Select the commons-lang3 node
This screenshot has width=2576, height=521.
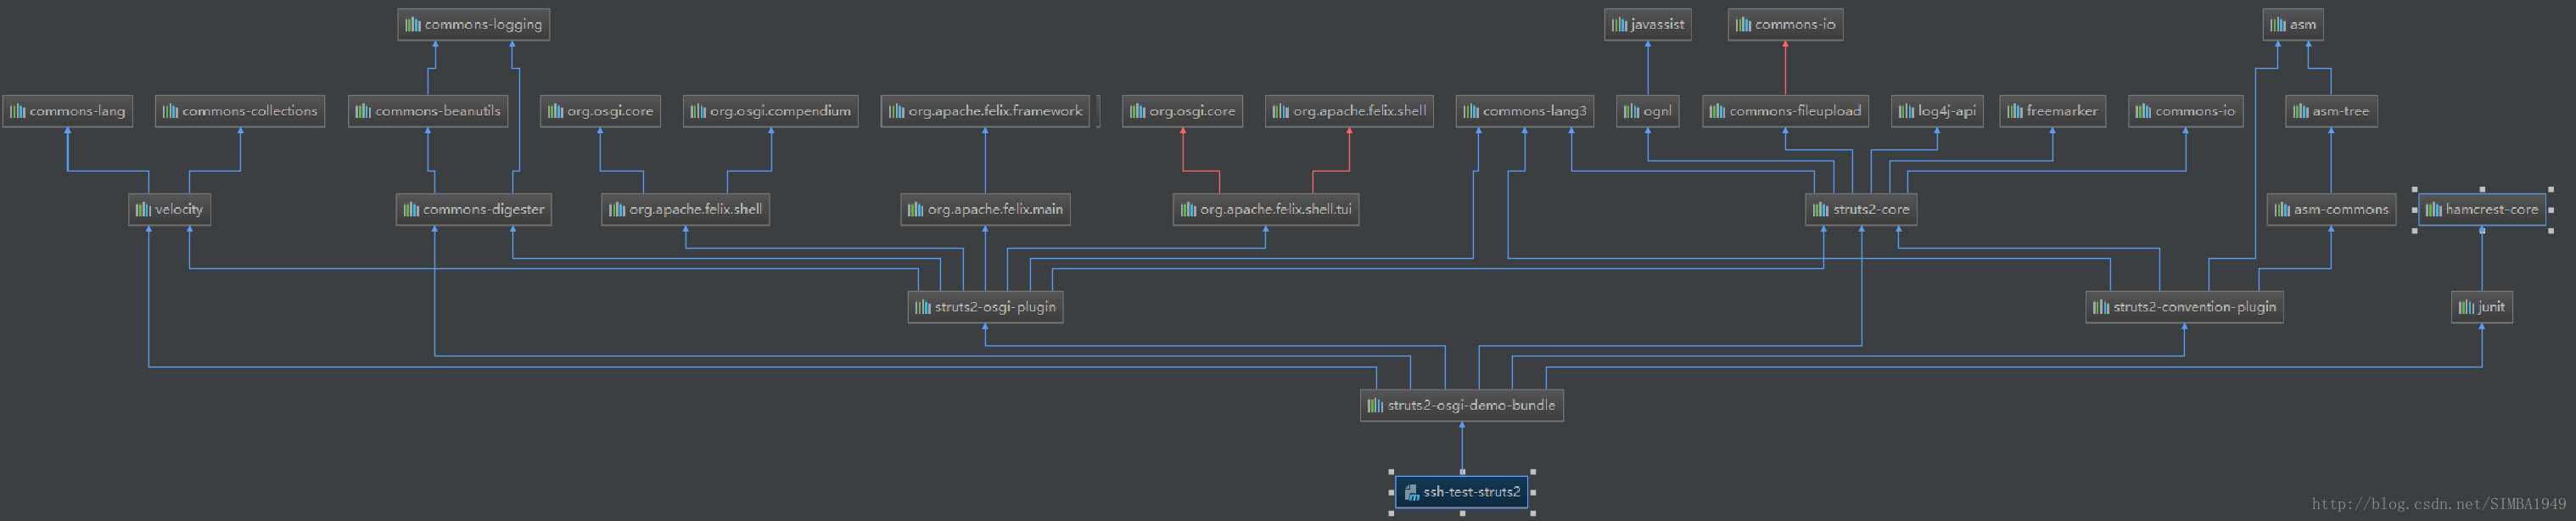(1525, 111)
